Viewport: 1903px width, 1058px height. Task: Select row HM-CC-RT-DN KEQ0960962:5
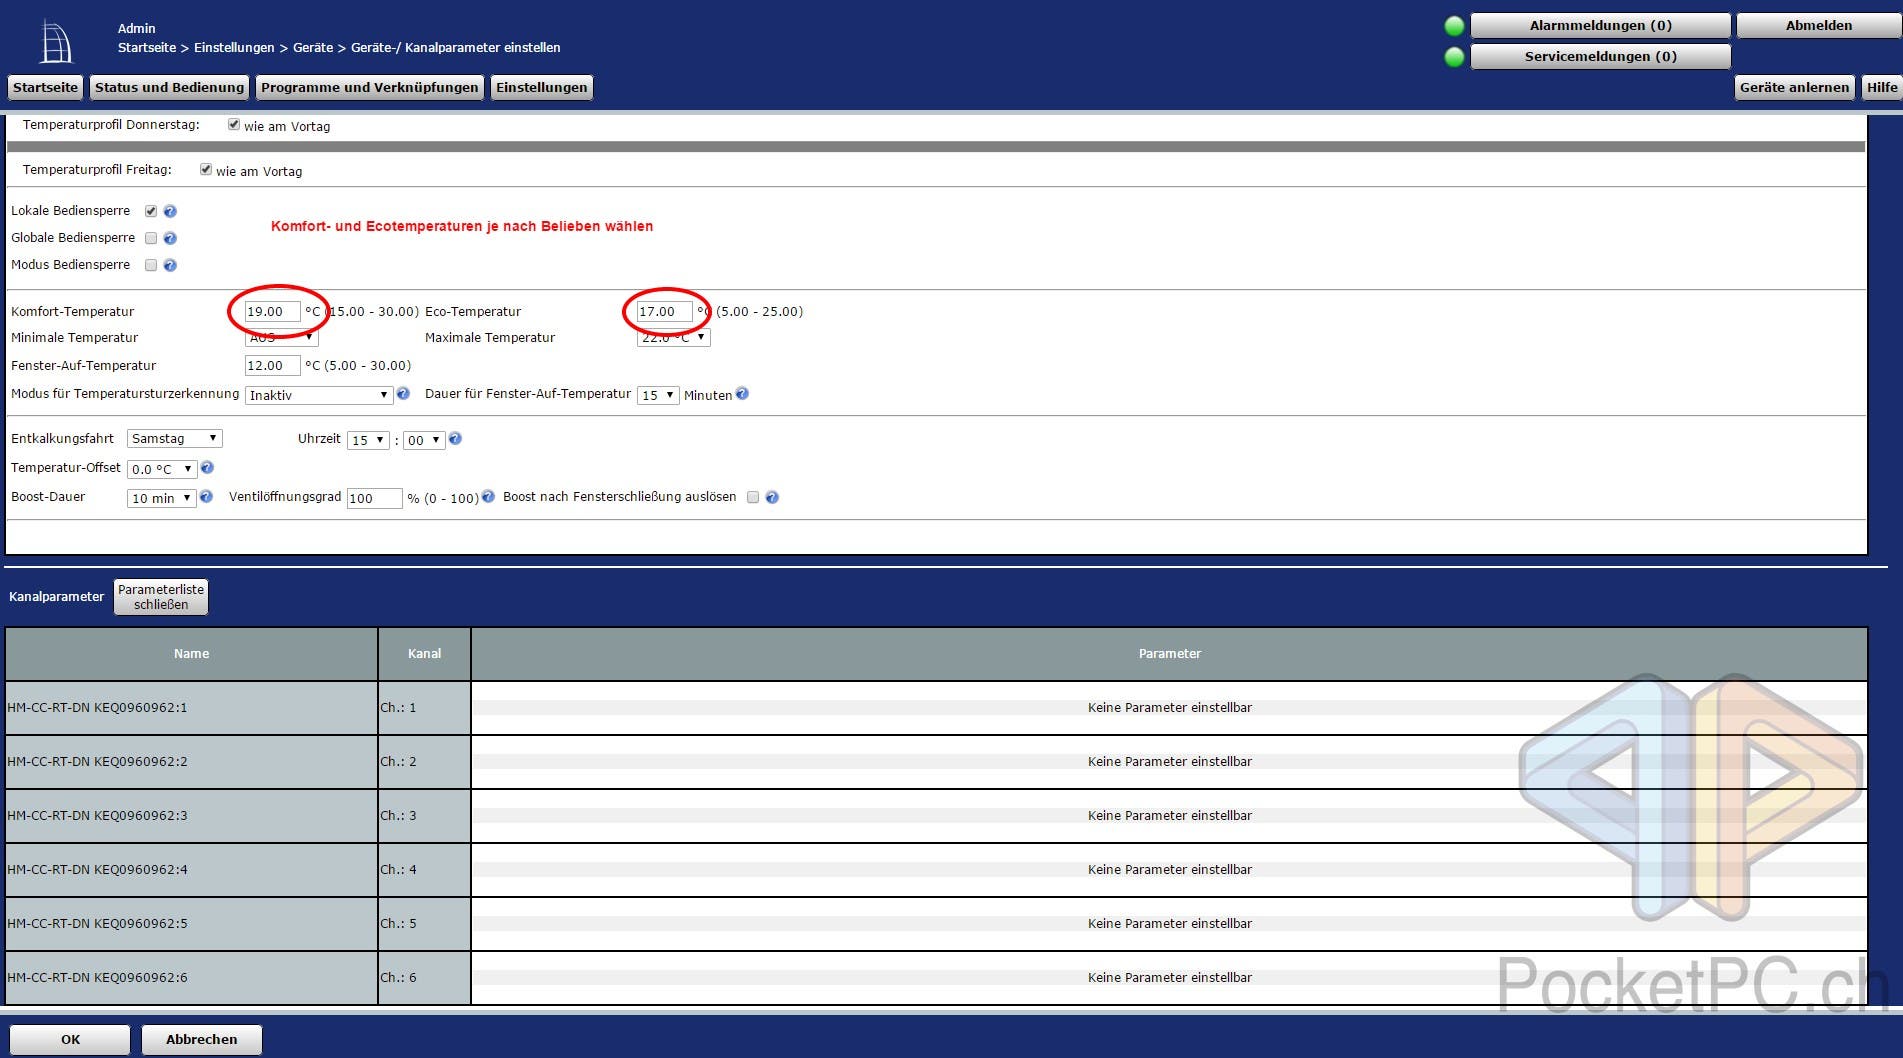936,924
